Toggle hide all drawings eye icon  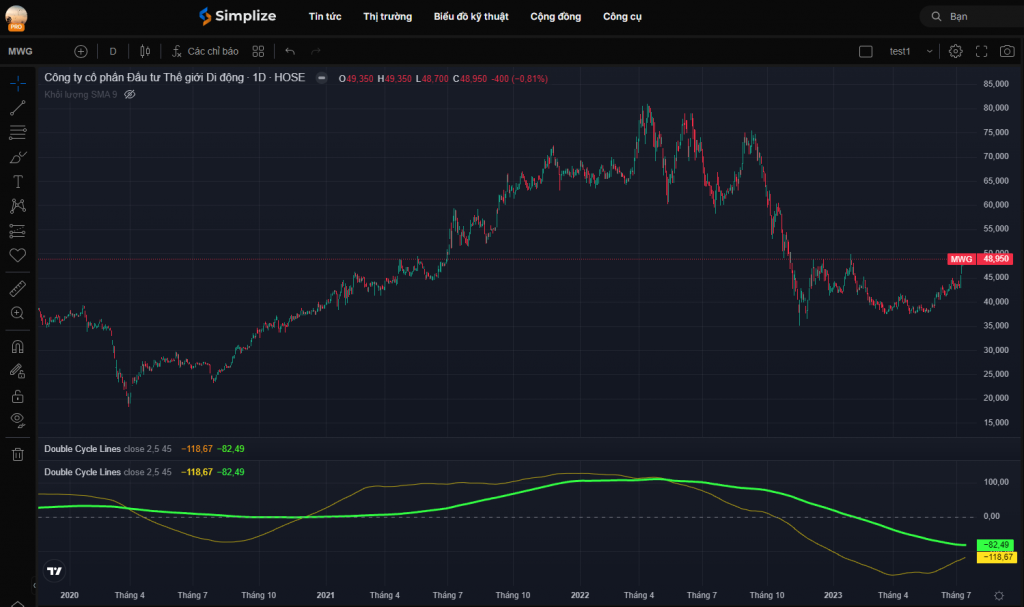pos(17,420)
